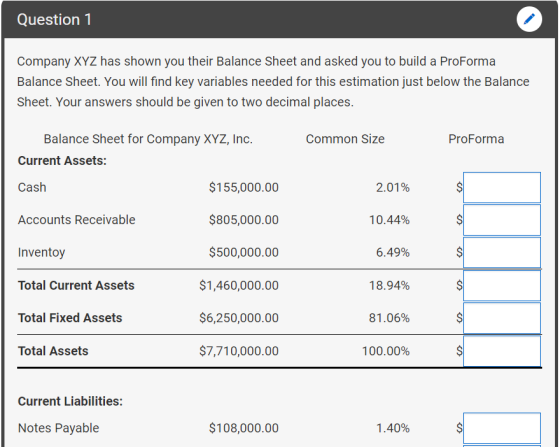Click the 2.01% common size value

coord(392,187)
